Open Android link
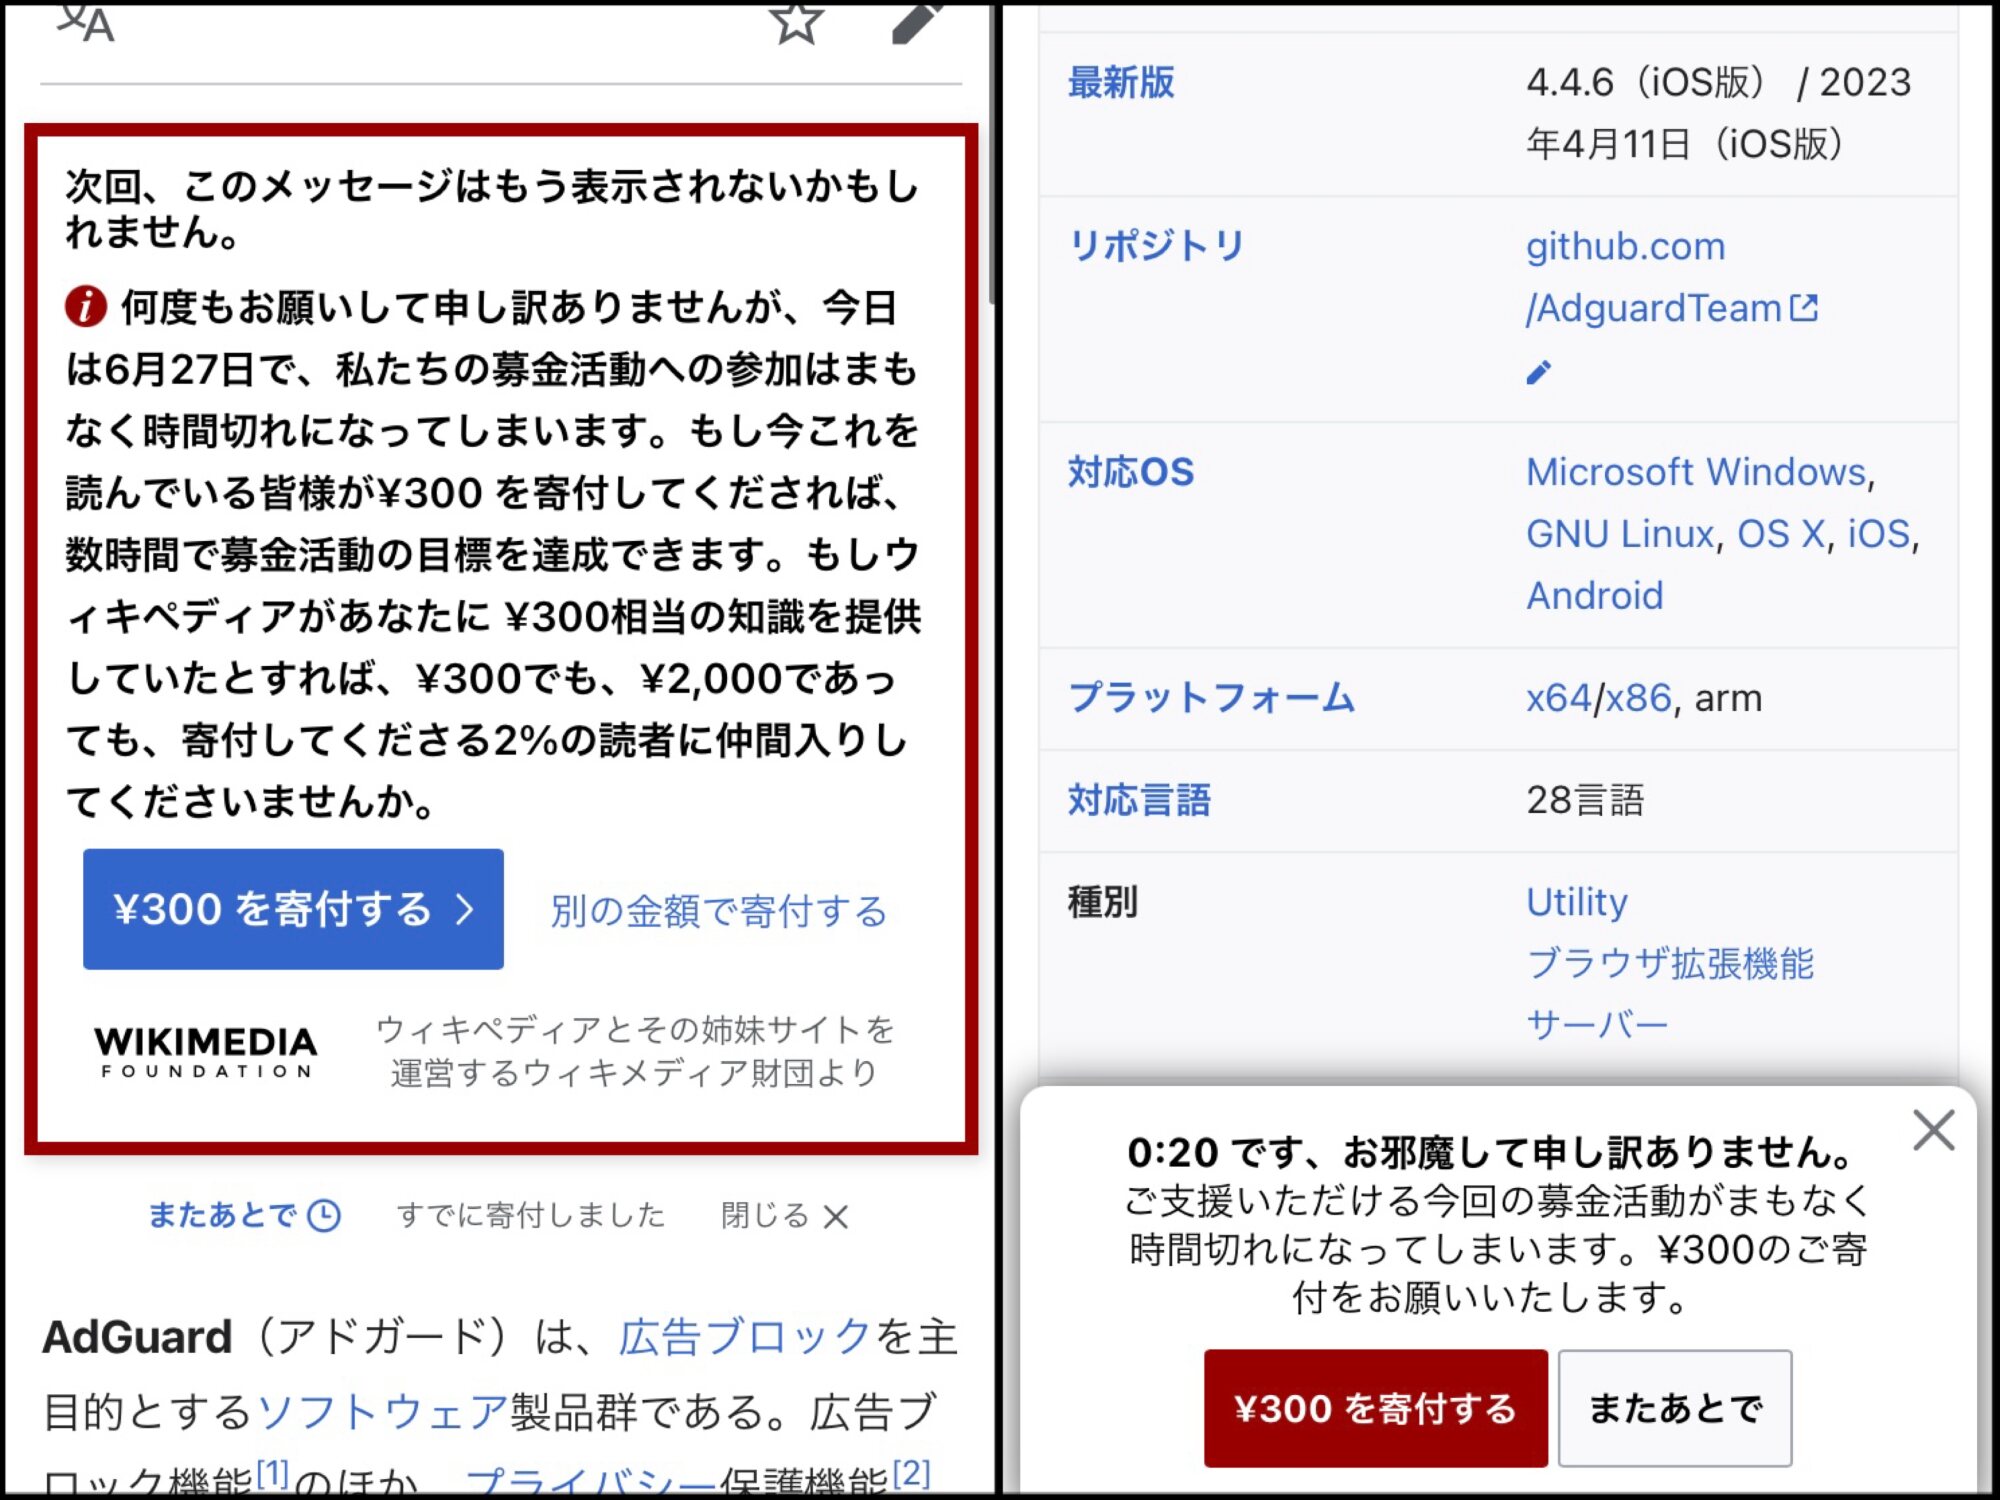 [1595, 595]
